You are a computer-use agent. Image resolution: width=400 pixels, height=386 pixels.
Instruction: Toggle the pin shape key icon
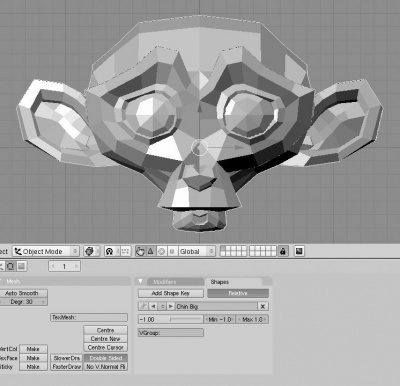143,306
